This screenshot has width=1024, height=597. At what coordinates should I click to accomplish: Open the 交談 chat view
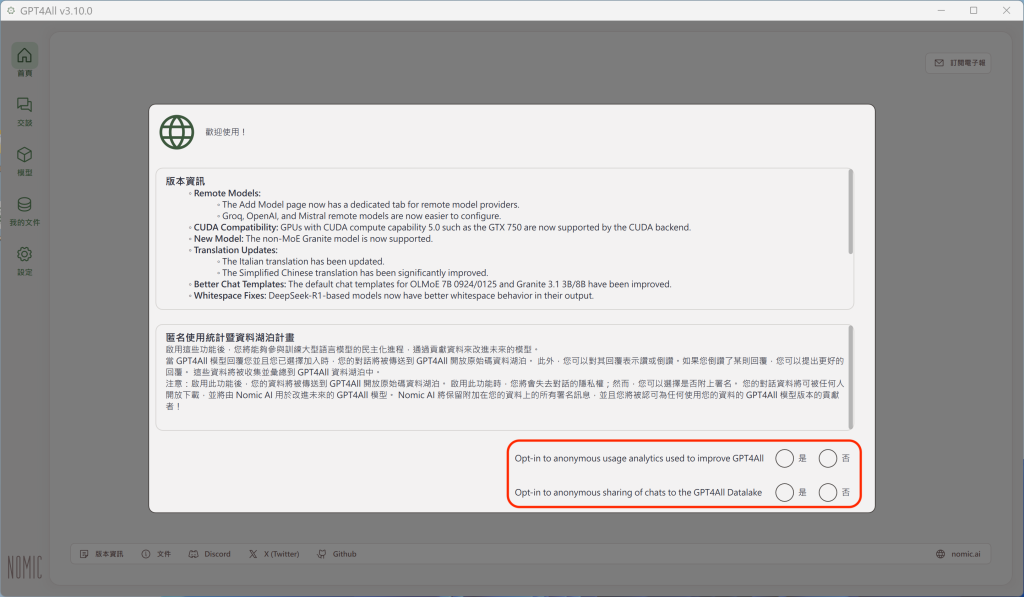click(25, 110)
